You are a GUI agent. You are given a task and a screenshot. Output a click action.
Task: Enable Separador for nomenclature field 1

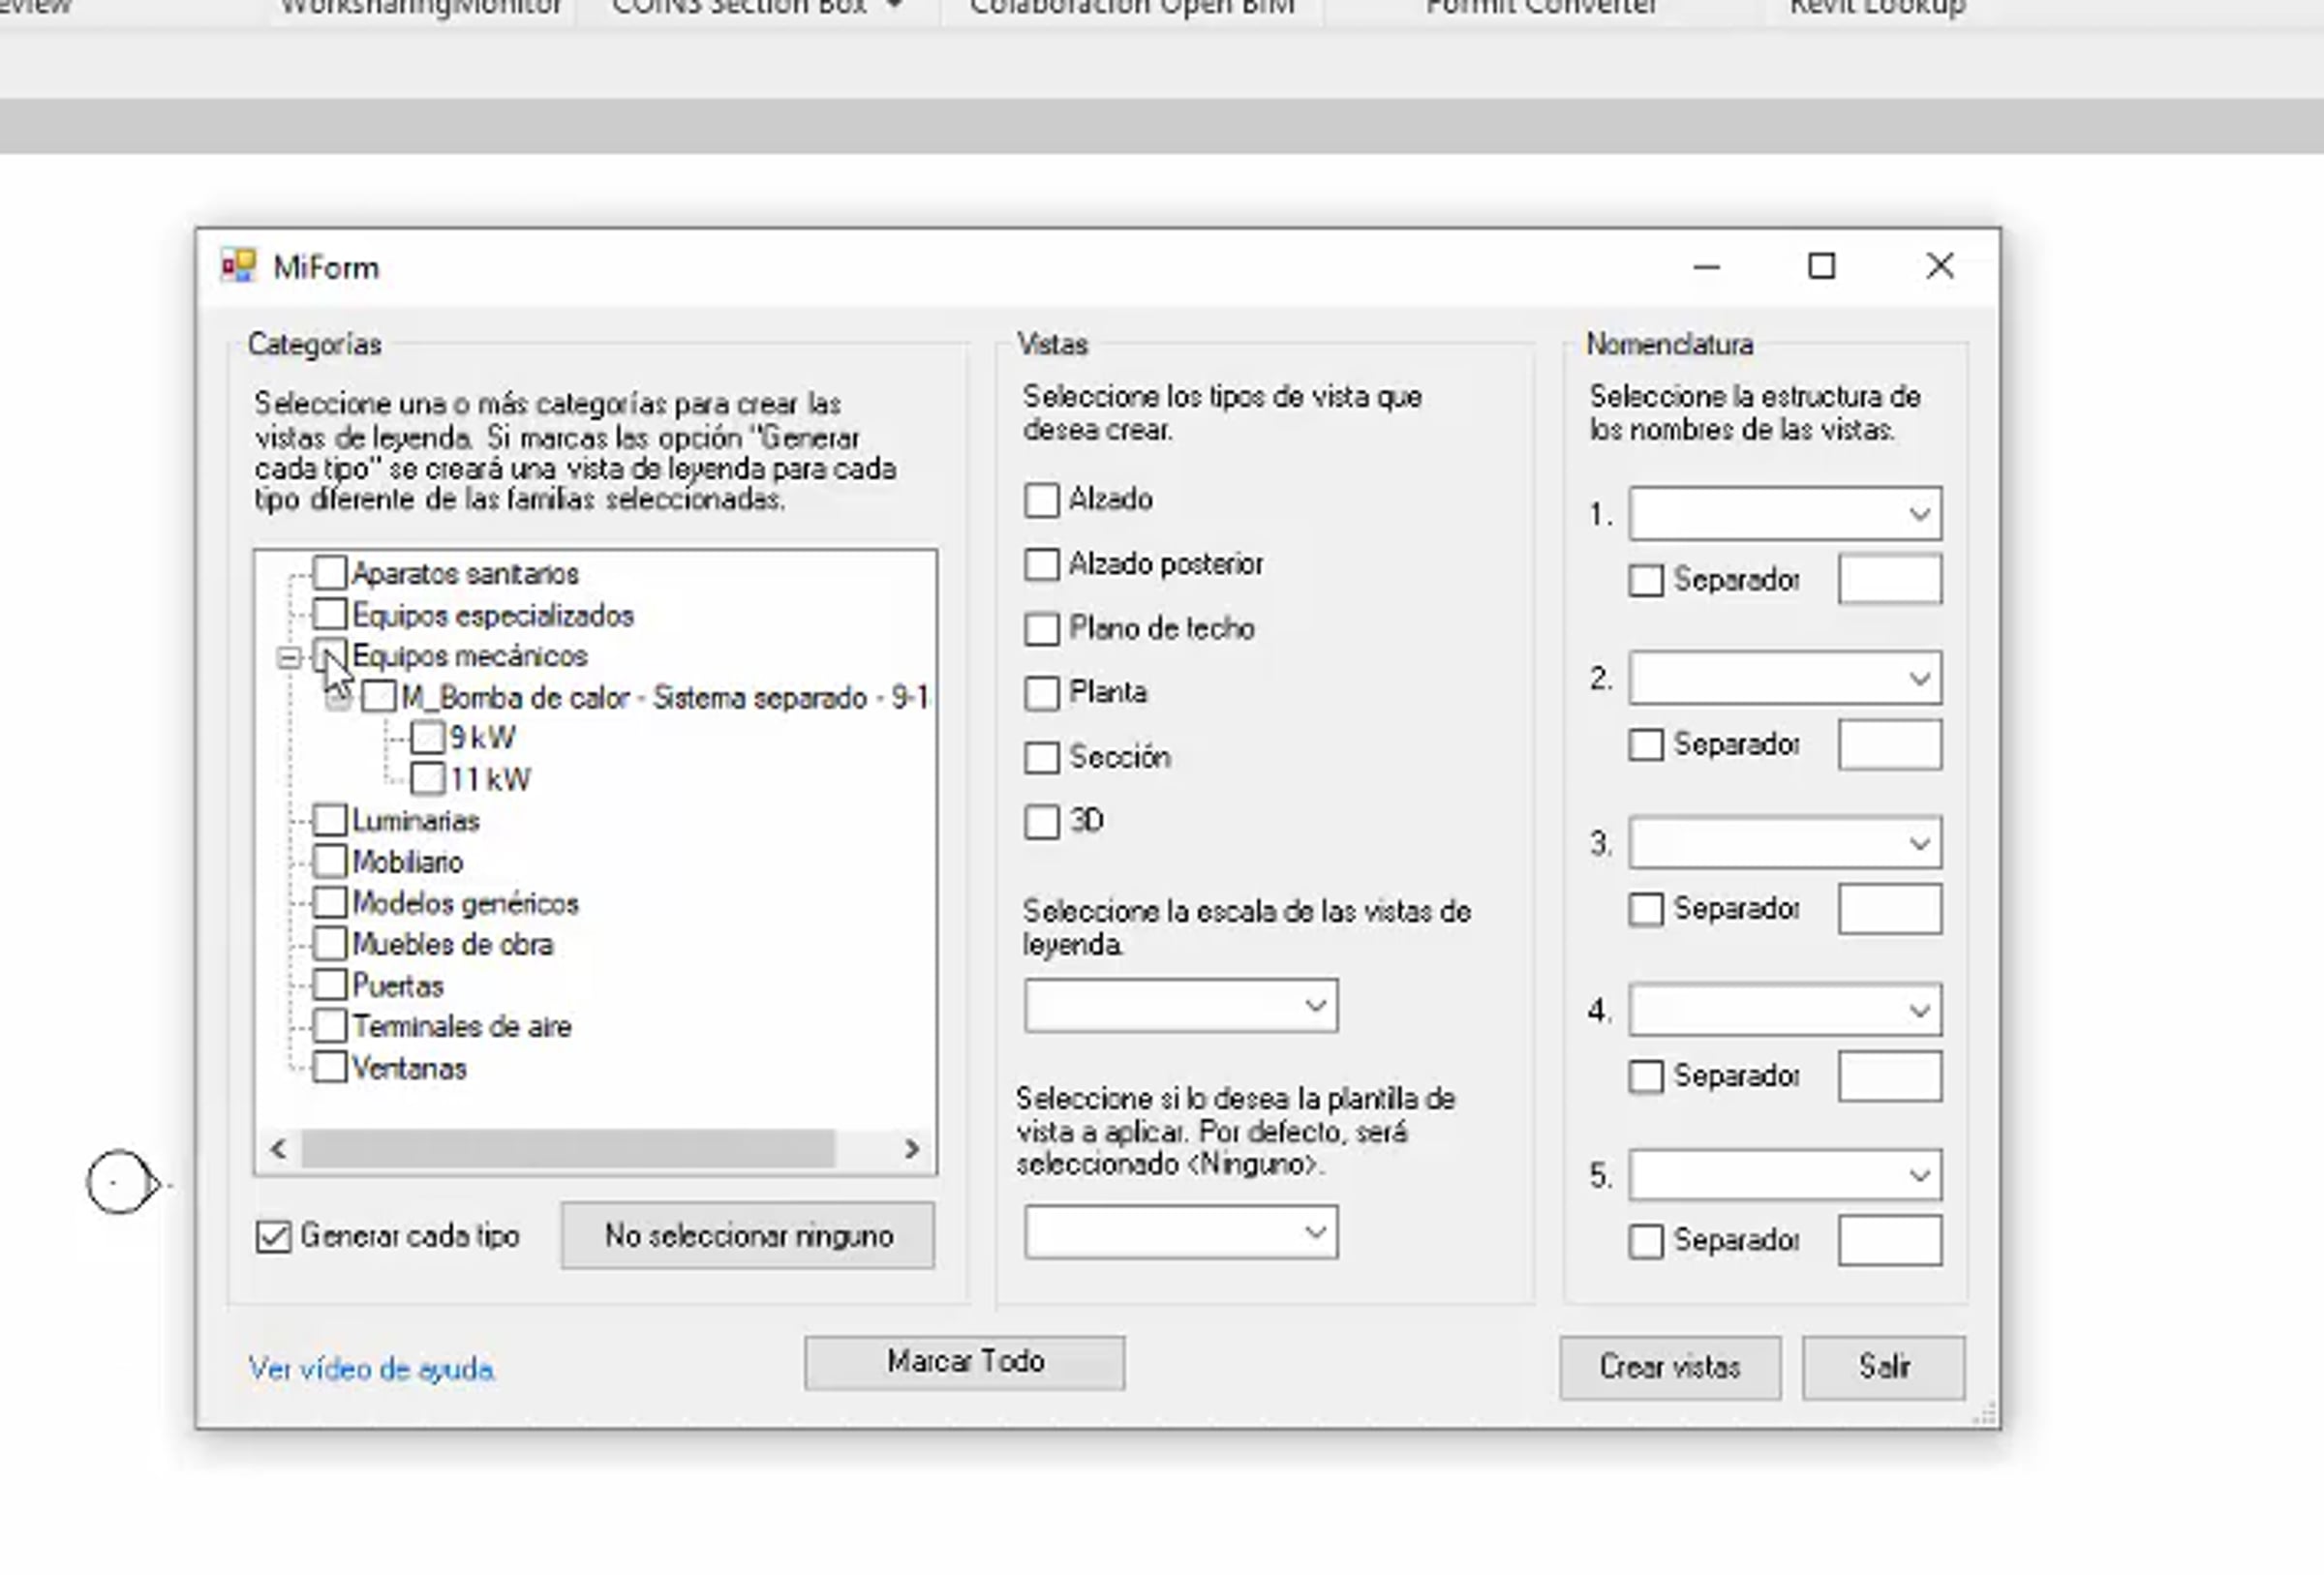click(1646, 580)
